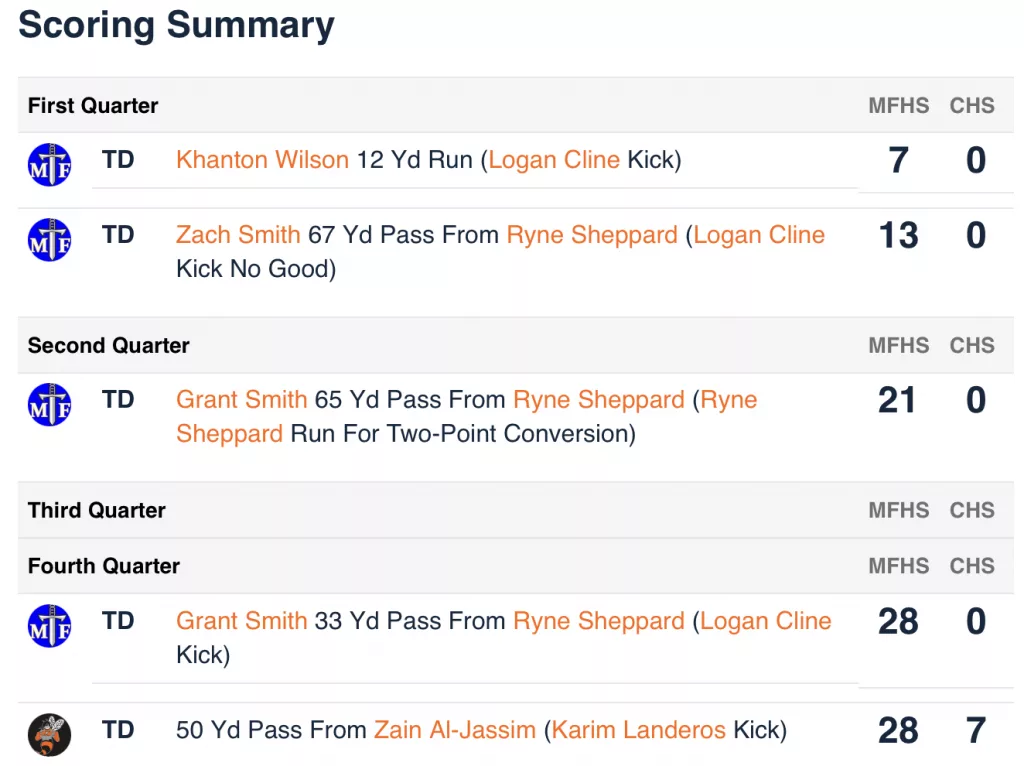
Task: Open Logan Cline link in first touchdown row
Action: coord(554,159)
